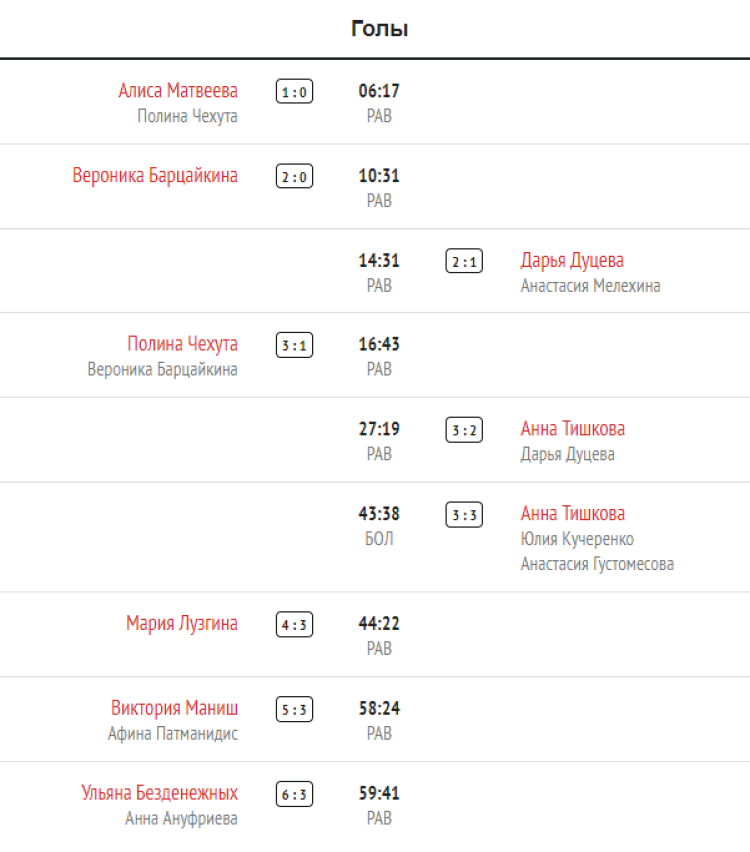Open scorer Мария Лузгина's profile
The image size is (750, 852).
(x=182, y=624)
